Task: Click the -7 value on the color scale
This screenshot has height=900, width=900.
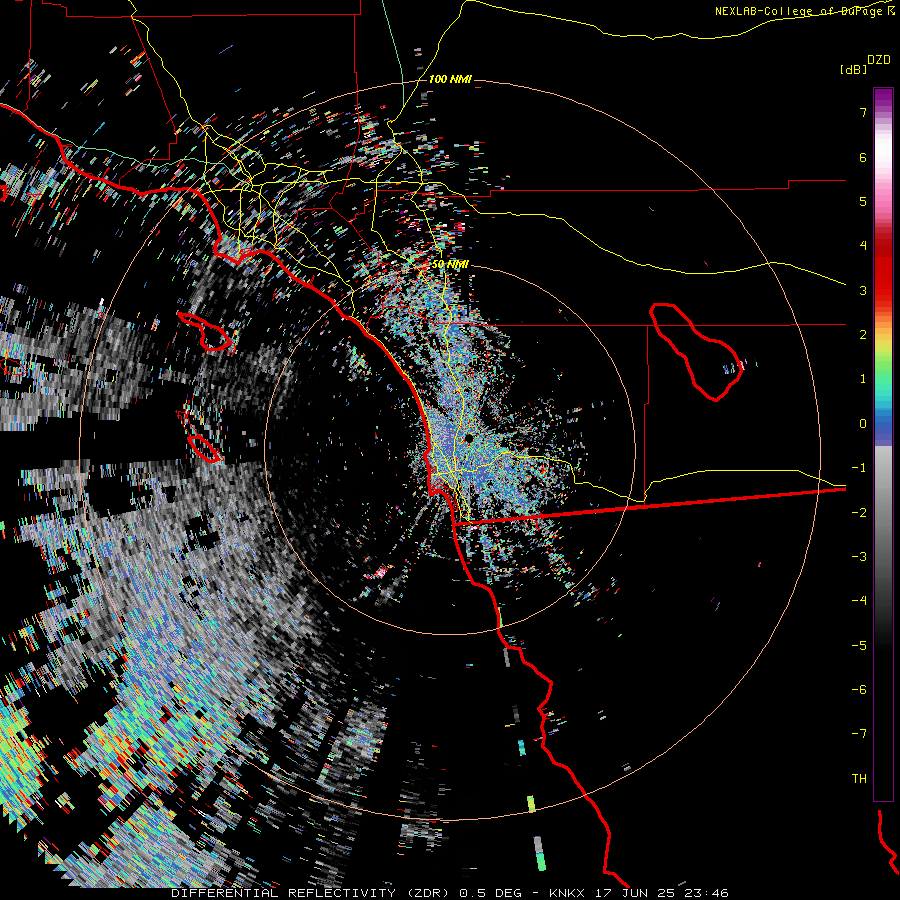Action: (x=859, y=734)
